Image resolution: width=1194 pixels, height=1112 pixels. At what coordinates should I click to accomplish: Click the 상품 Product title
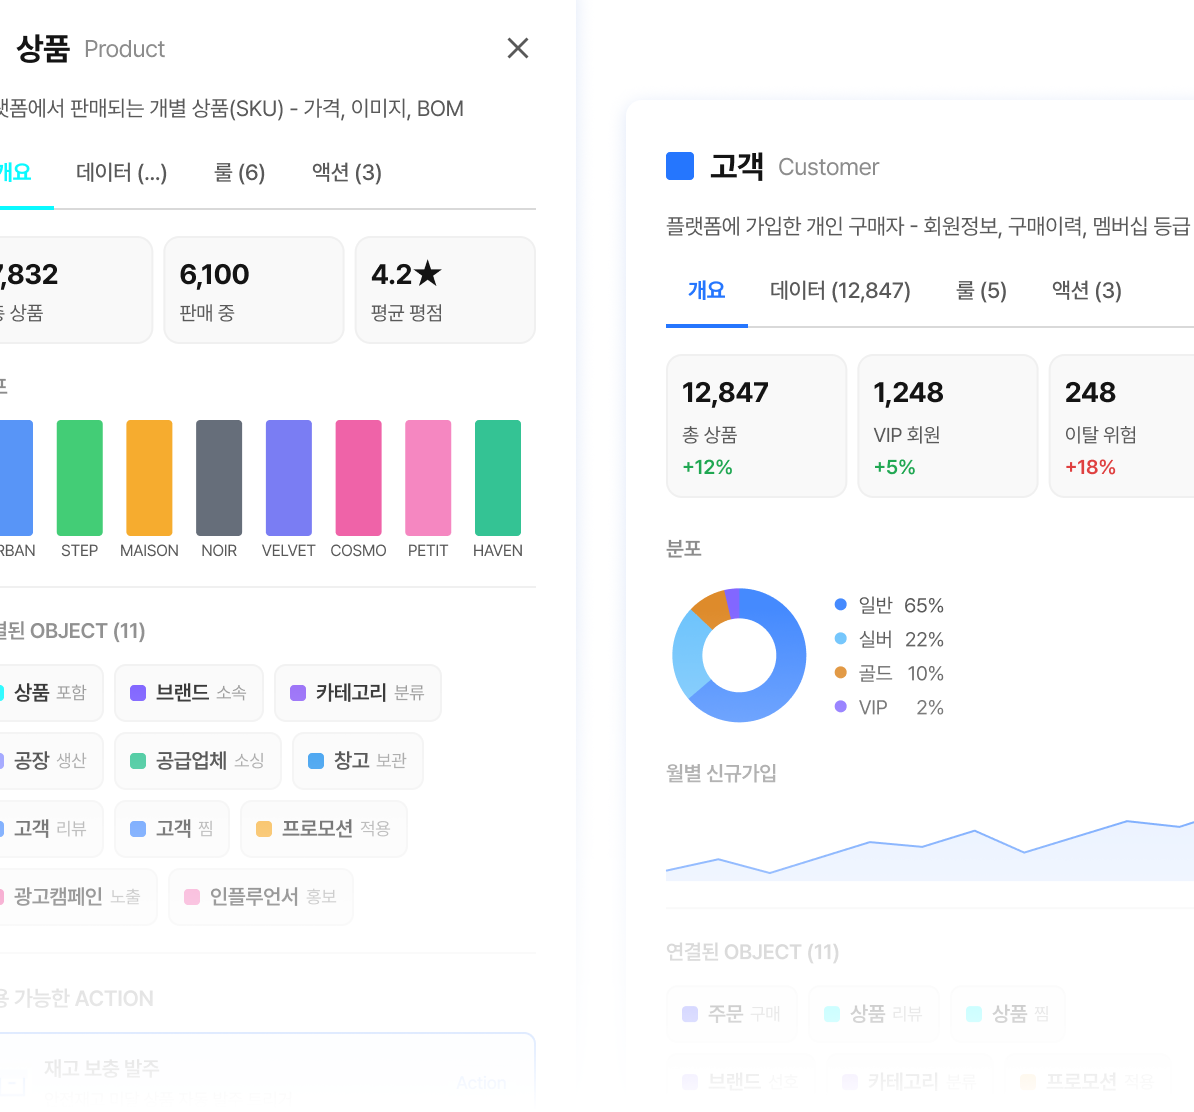point(91,49)
